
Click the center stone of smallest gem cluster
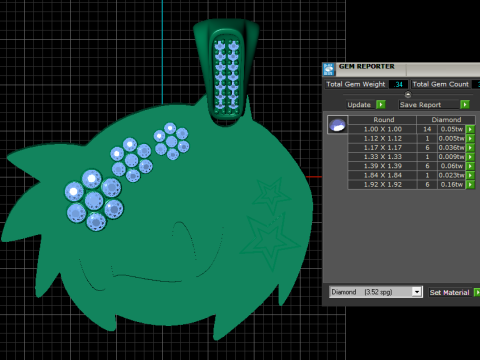click(171, 141)
